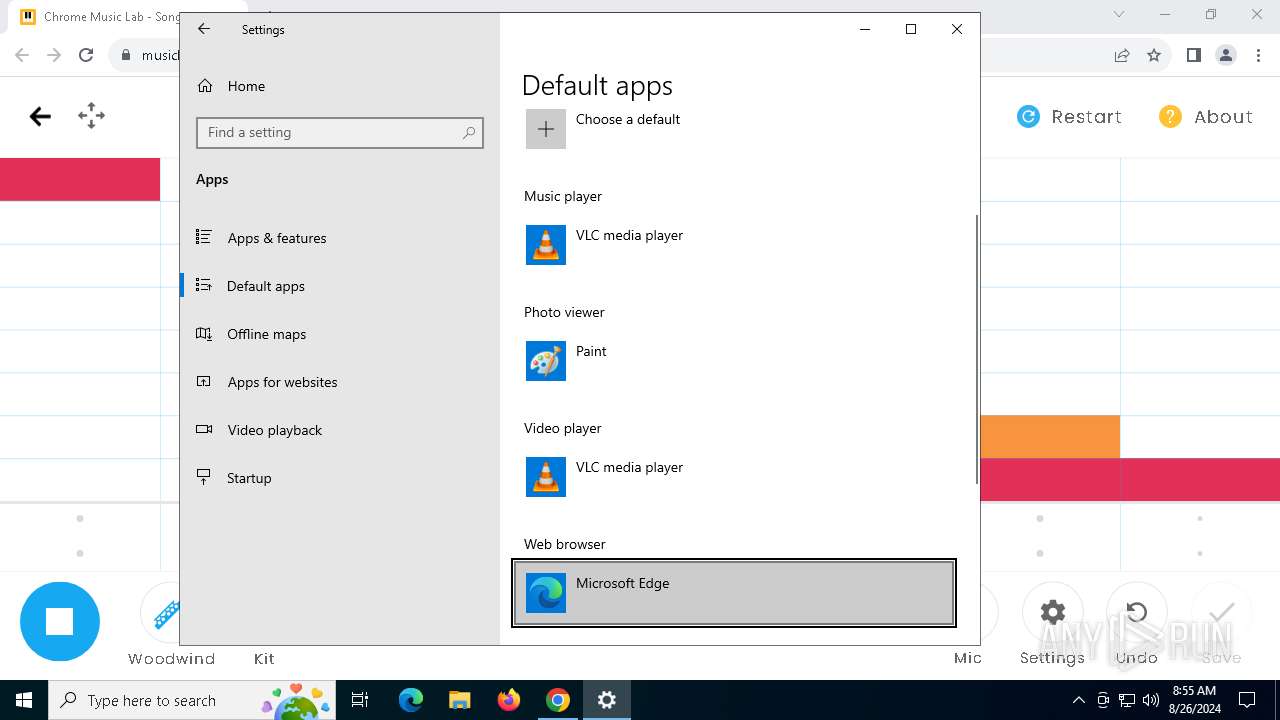
Task: Launch Microsoft Edge from taskbar
Action: tap(411, 700)
